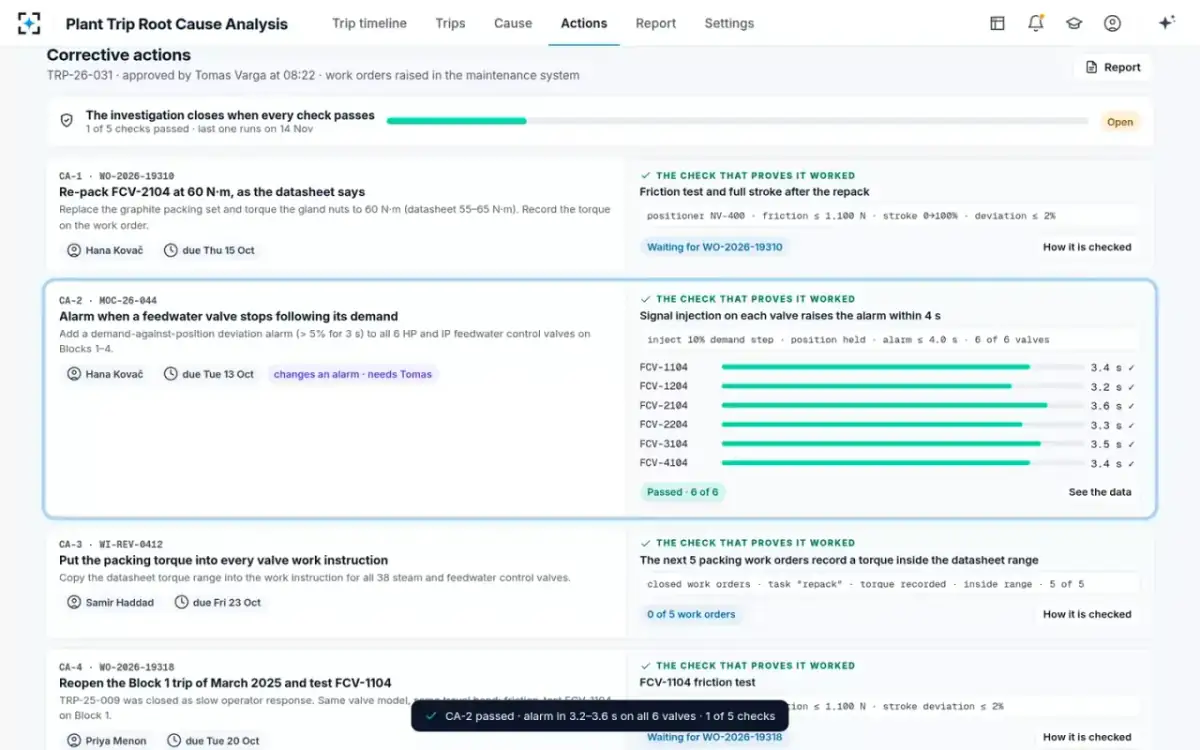Open Re-pack FCV-2104 at 60 N·m title
Viewport: 1200px width, 750px height.
tap(212, 192)
